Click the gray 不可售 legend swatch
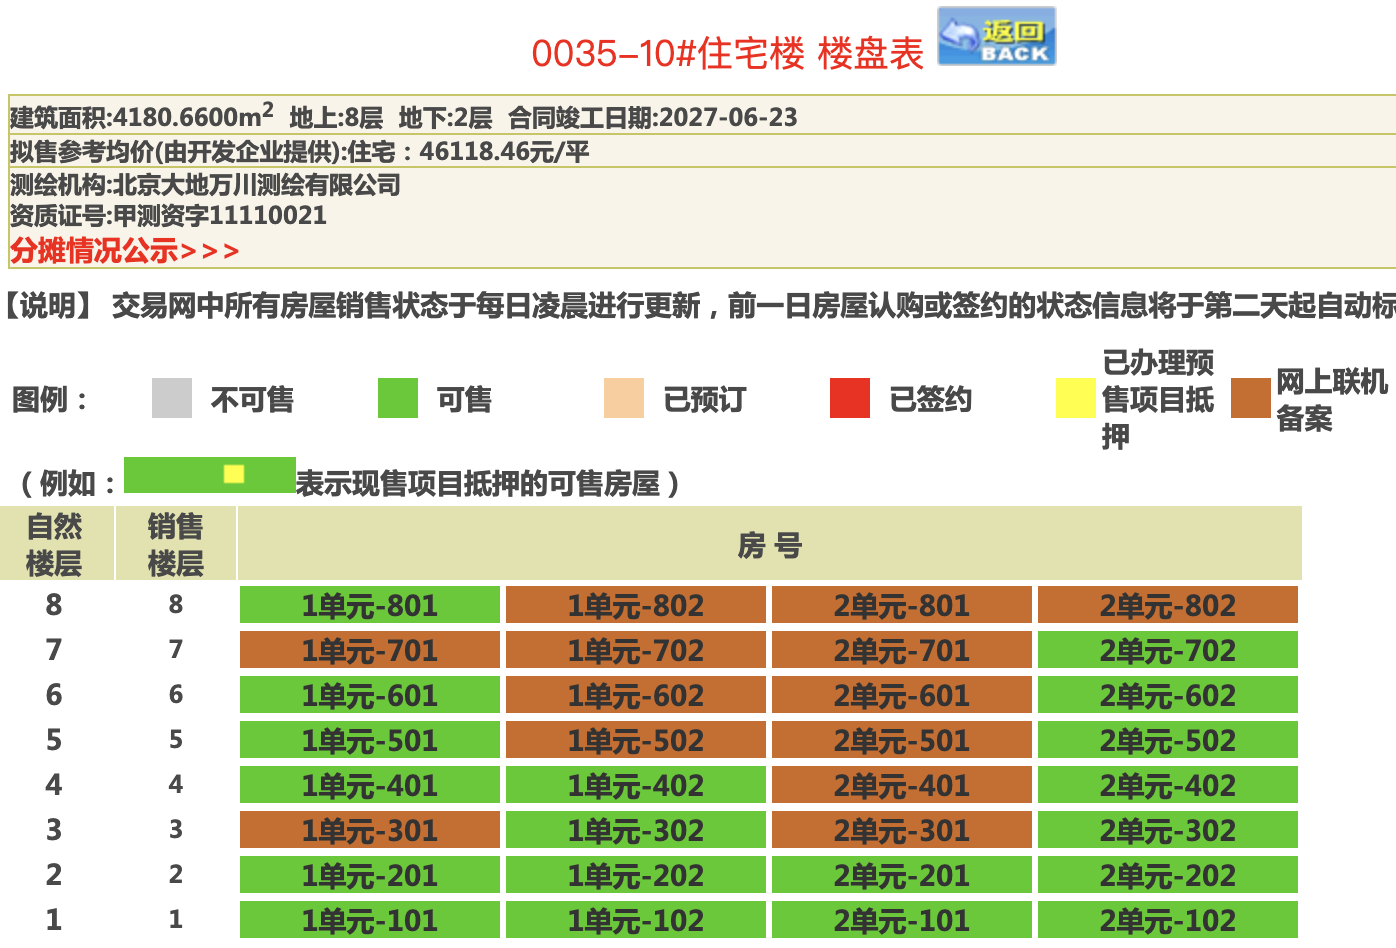 click(x=171, y=398)
